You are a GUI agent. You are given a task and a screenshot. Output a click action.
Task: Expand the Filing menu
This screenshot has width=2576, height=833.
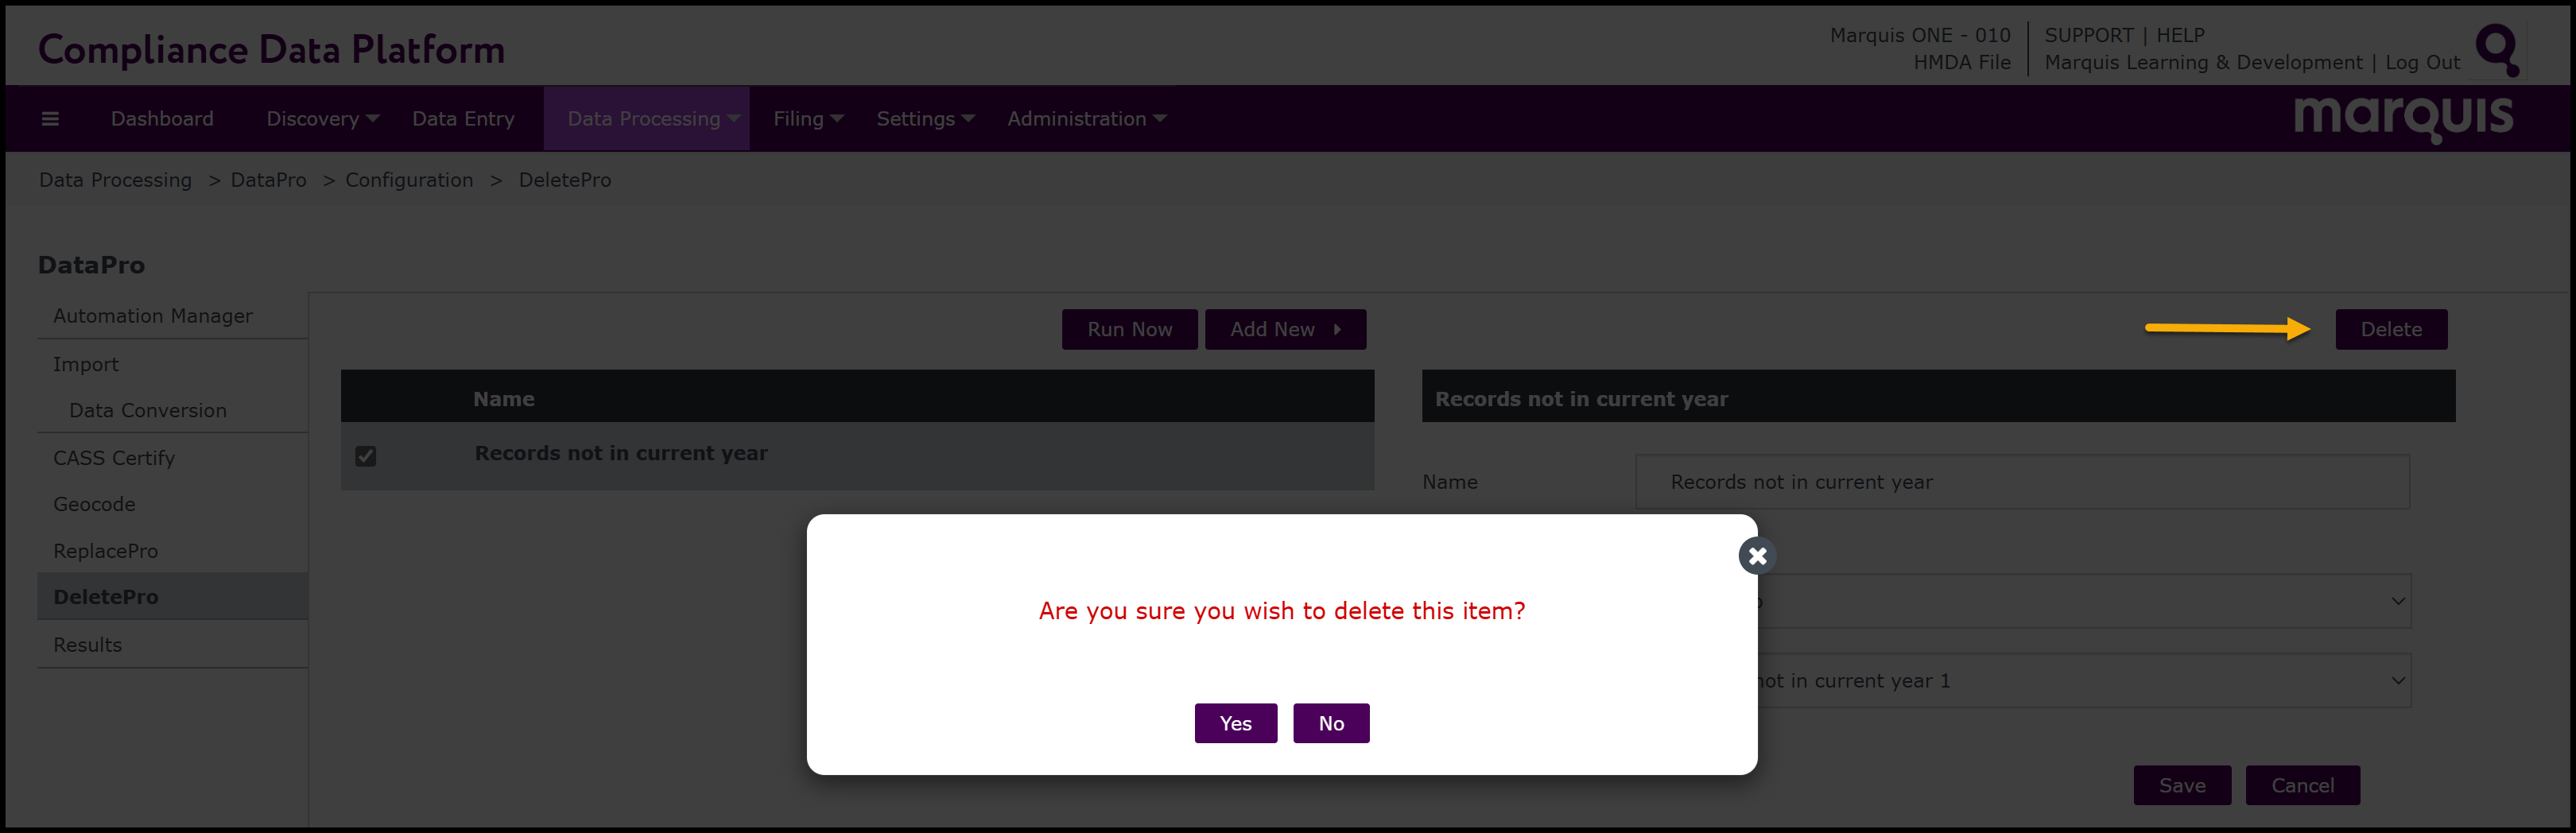(x=807, y=119)
